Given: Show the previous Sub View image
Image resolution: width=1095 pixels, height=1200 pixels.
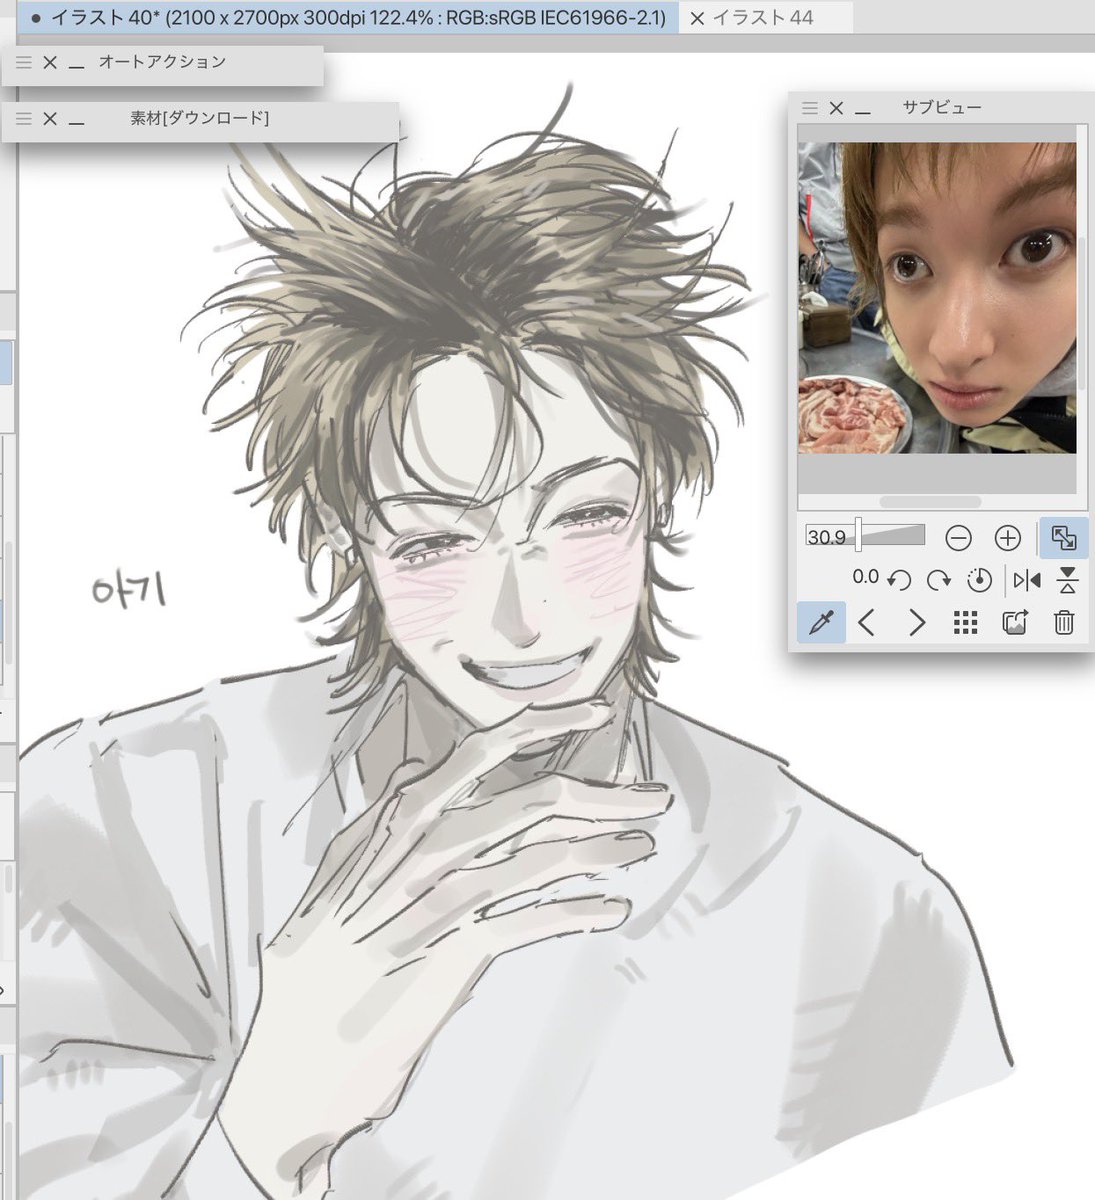Looking at the screenshot, I should coord(867,623).
